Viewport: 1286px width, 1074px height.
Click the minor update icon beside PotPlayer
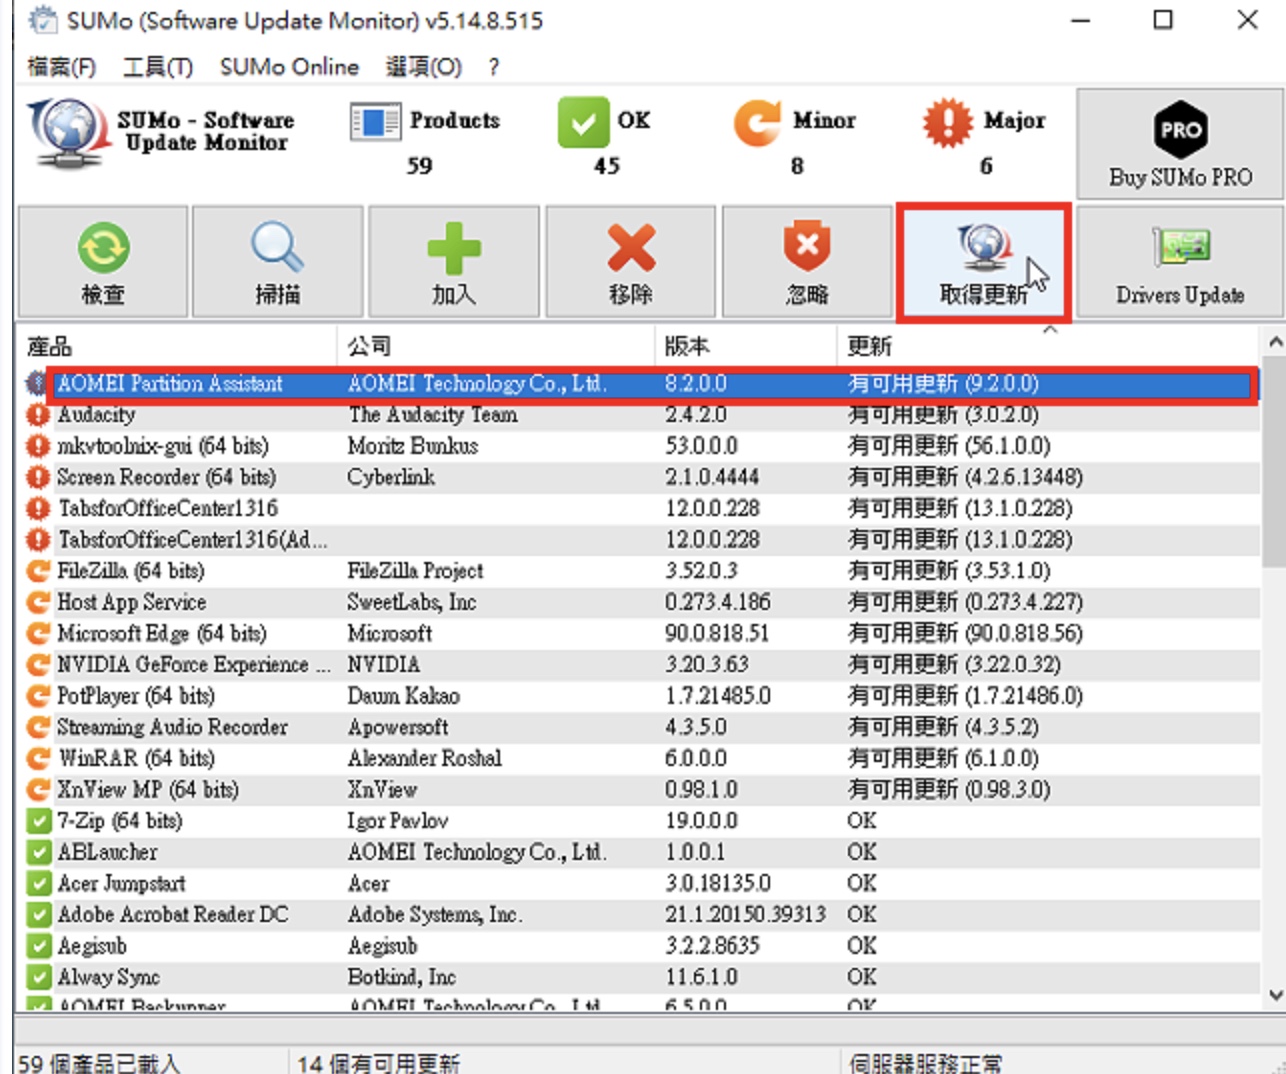point(38,696)
